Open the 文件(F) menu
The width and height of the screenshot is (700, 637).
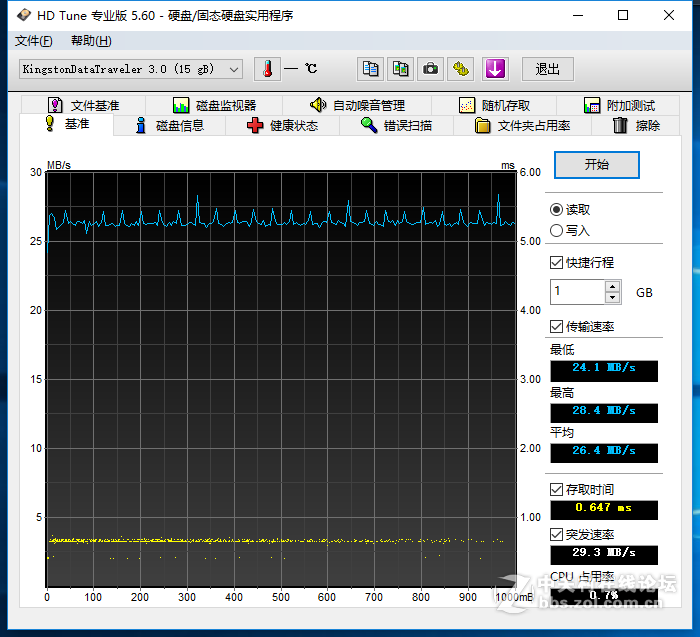click(33, 41)
